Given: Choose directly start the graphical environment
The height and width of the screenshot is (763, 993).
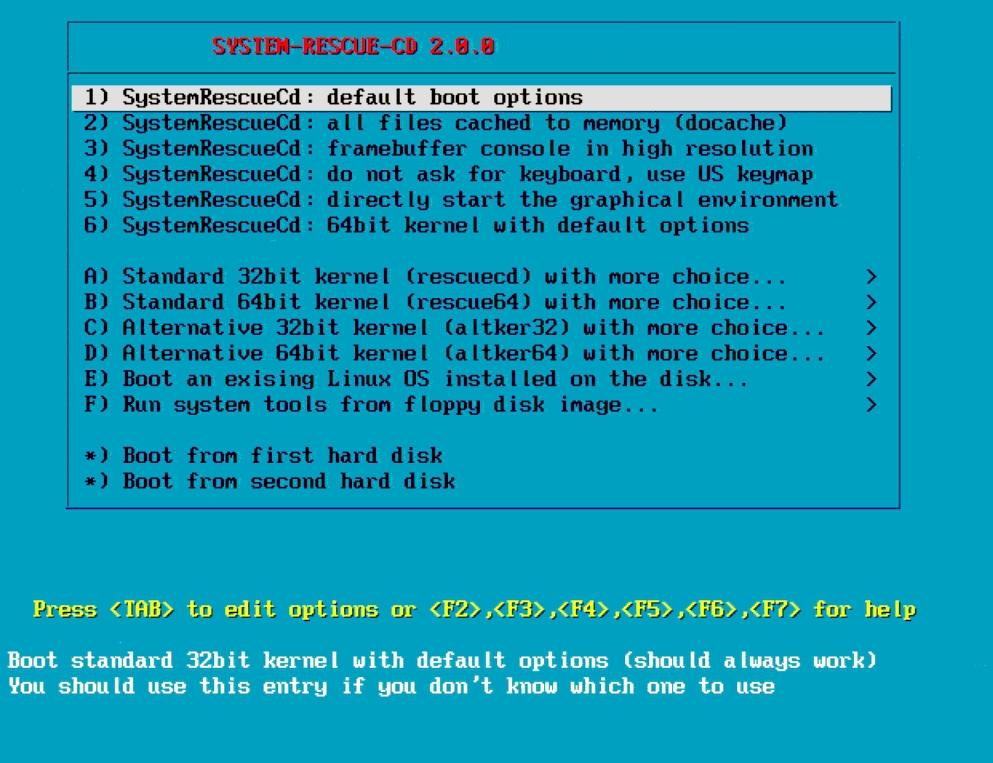Looking at the screenshot, I should pos(481,200).
